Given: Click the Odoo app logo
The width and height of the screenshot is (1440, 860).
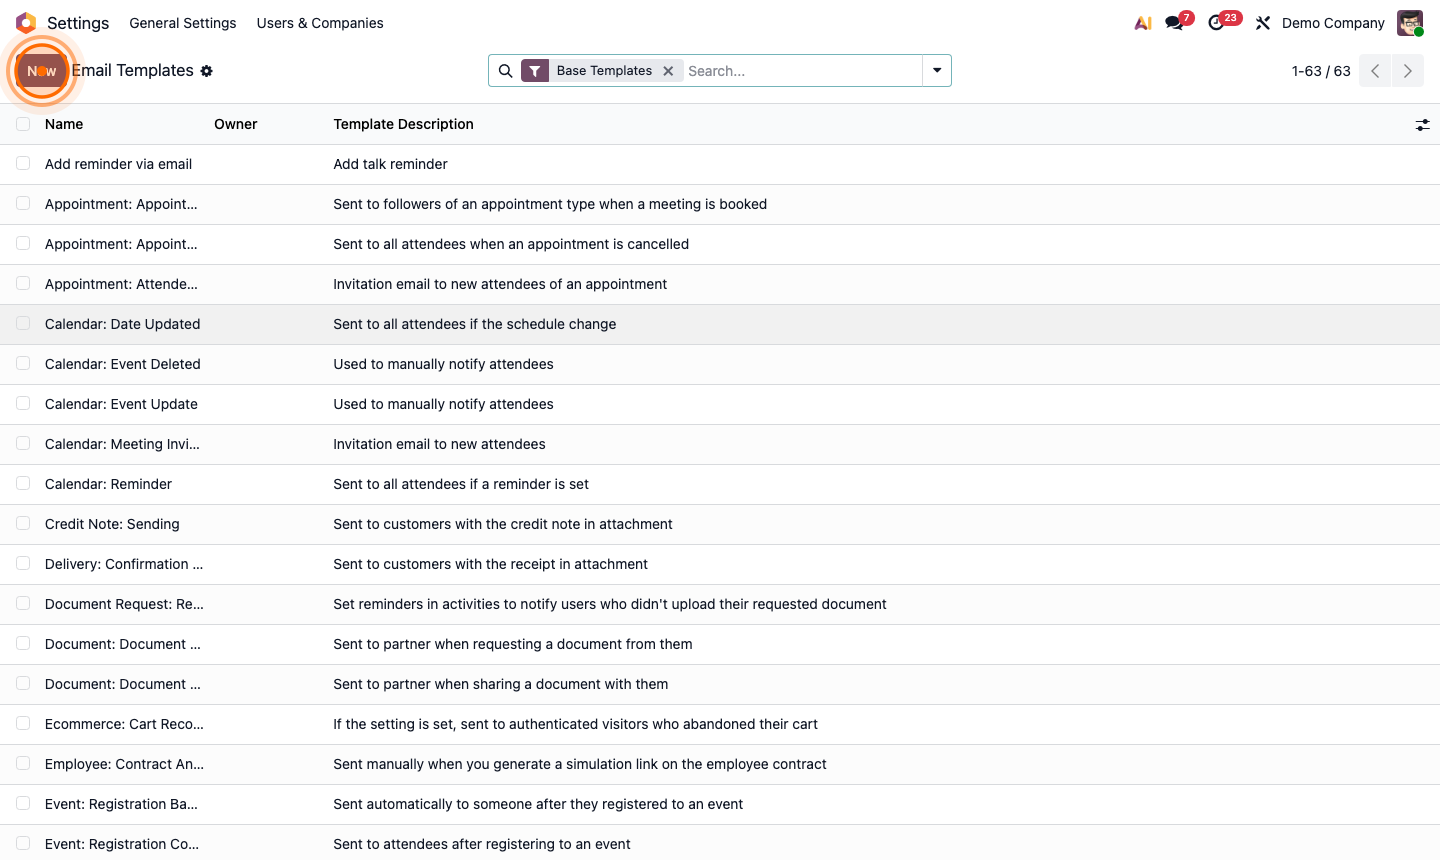Looking at the screenshot, I should 28,22.
